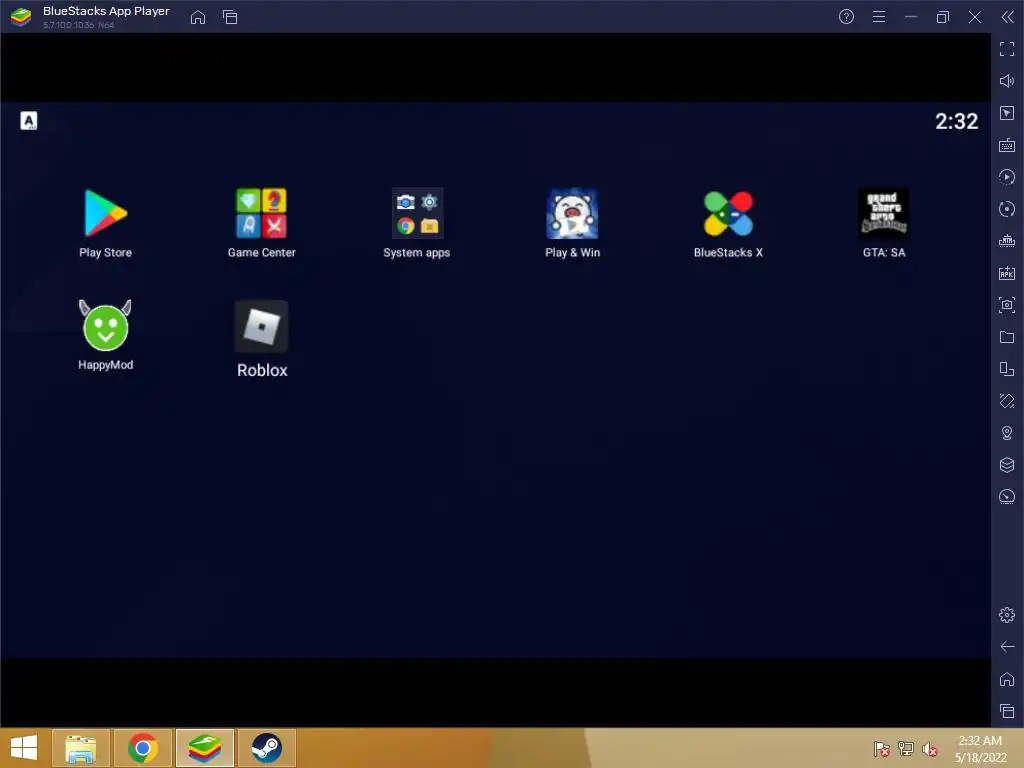The height and width of the screenshot is (768, 1024).
Task: Open set location pin icon in sidebar
Action: [x=1007, y=433]
